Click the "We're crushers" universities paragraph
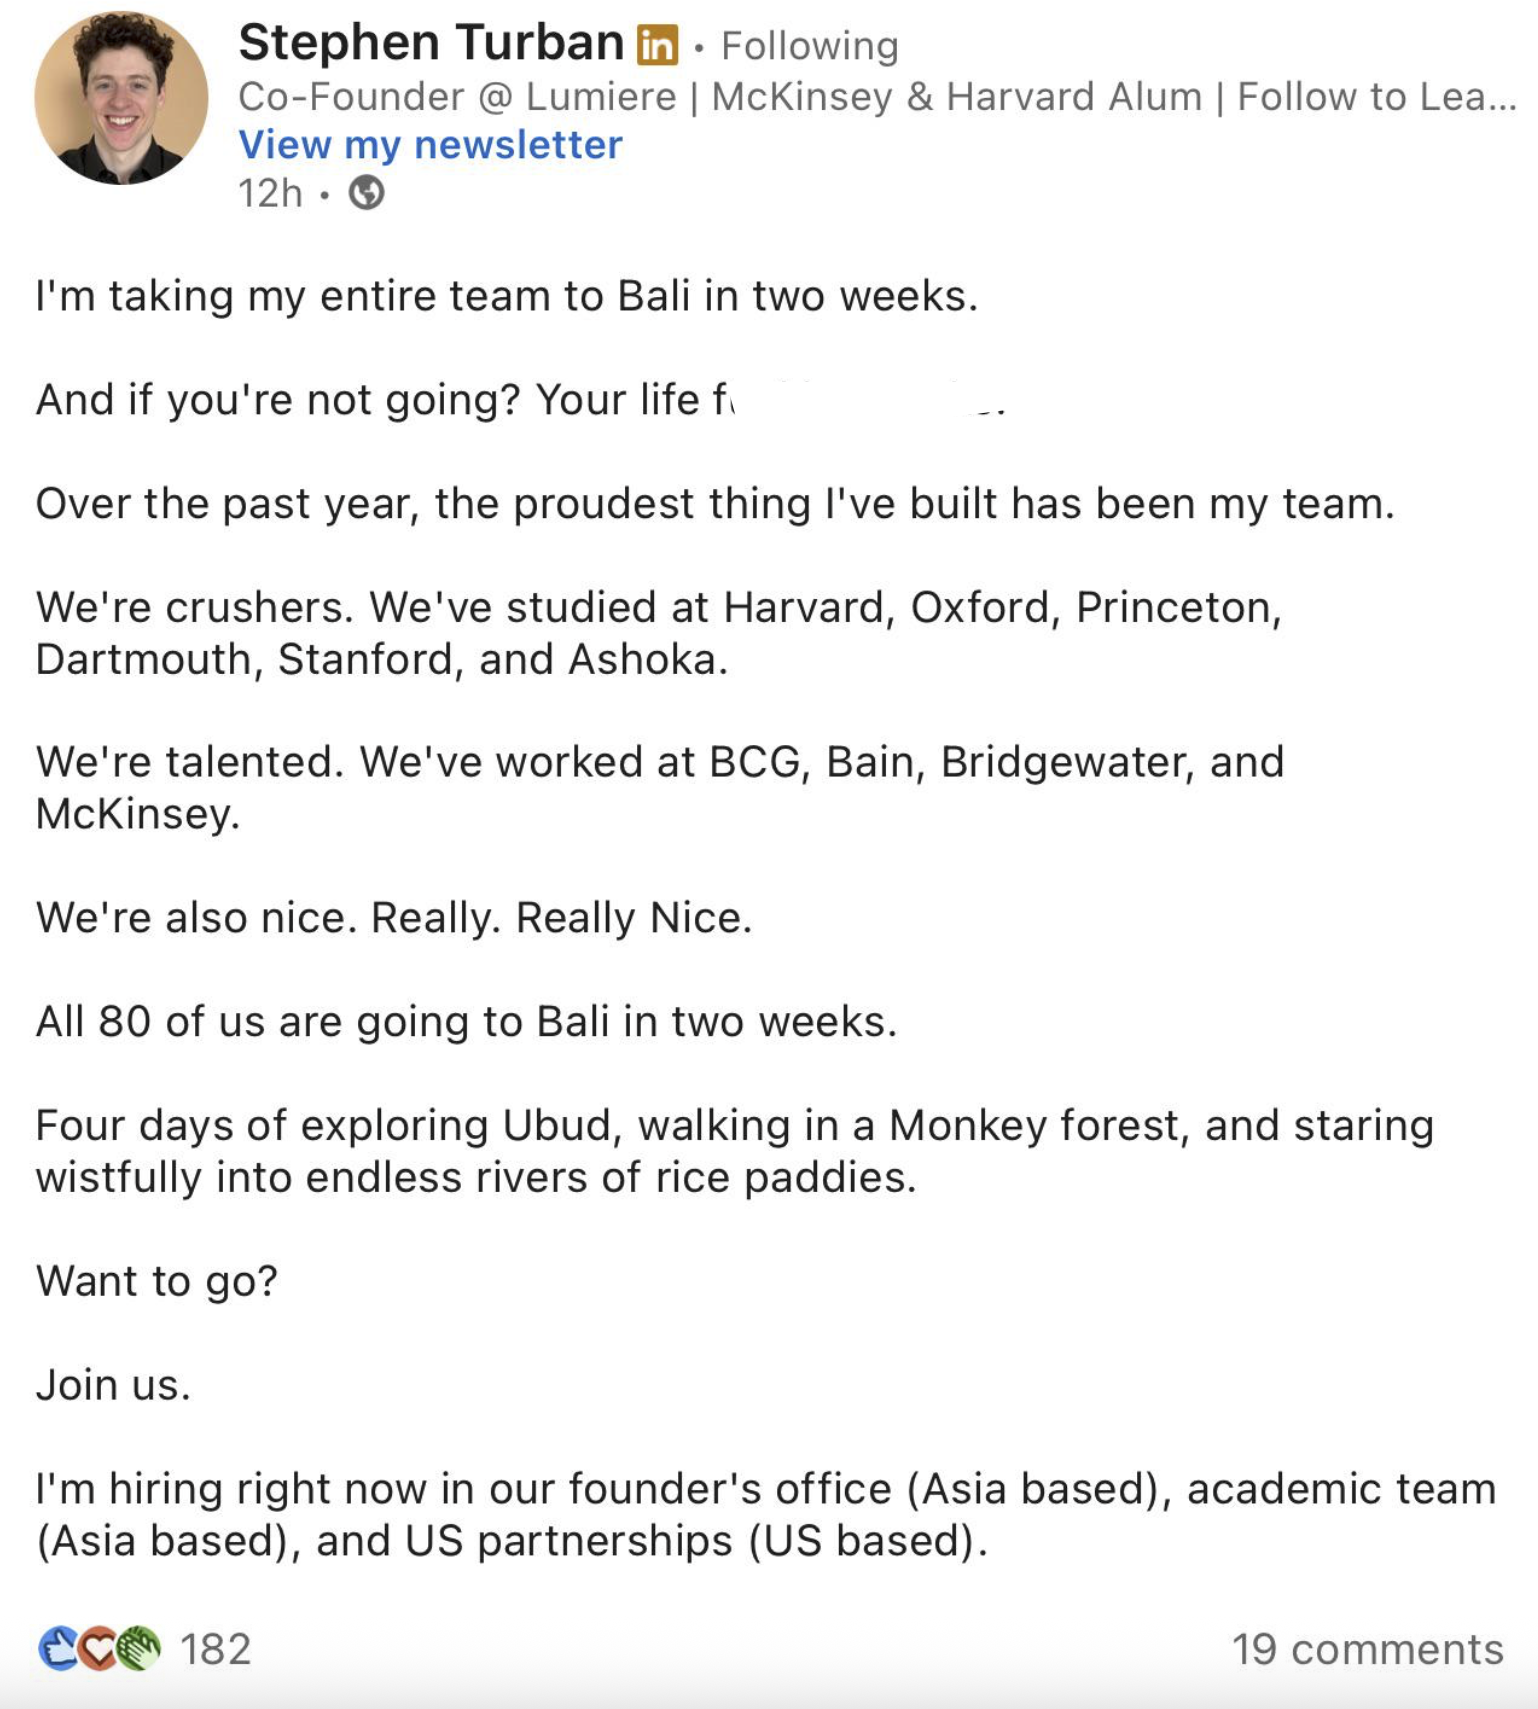 (x=658, y=633)
